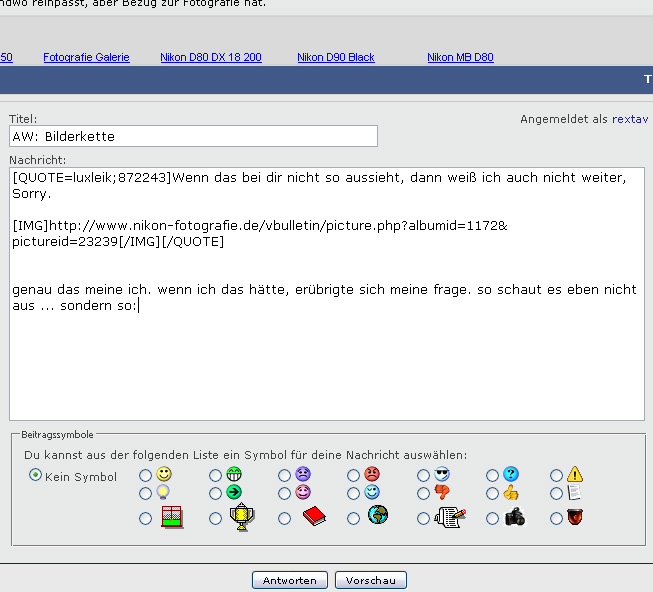Viewport: 653px width, 592px height.
Task: Select the Kein Symbol radio button
Action: (35, 475)
